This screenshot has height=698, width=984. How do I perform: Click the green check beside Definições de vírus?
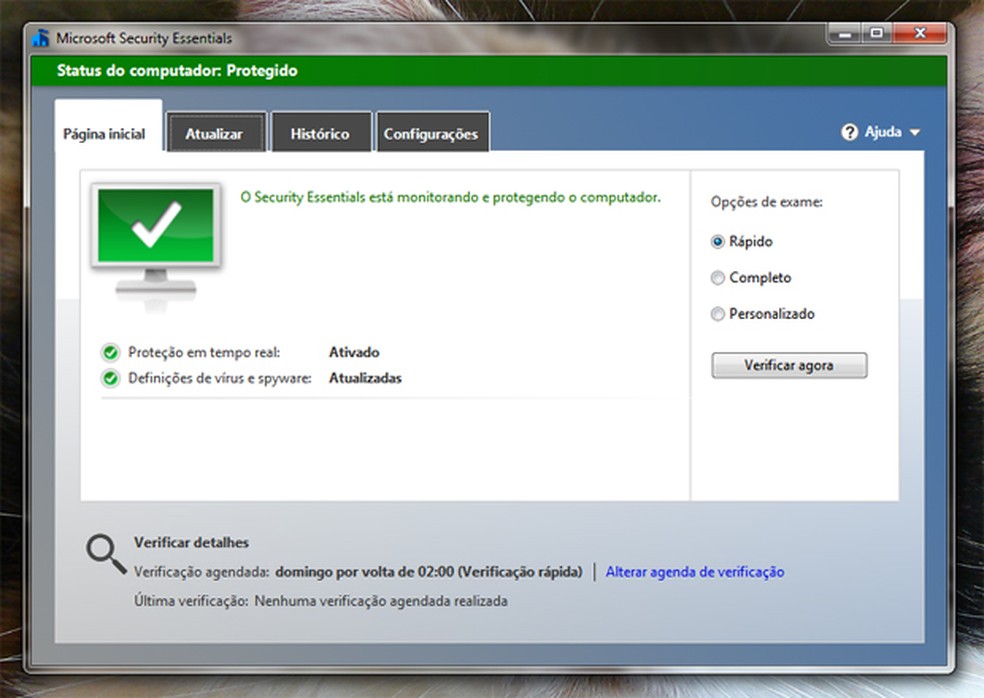110,378
